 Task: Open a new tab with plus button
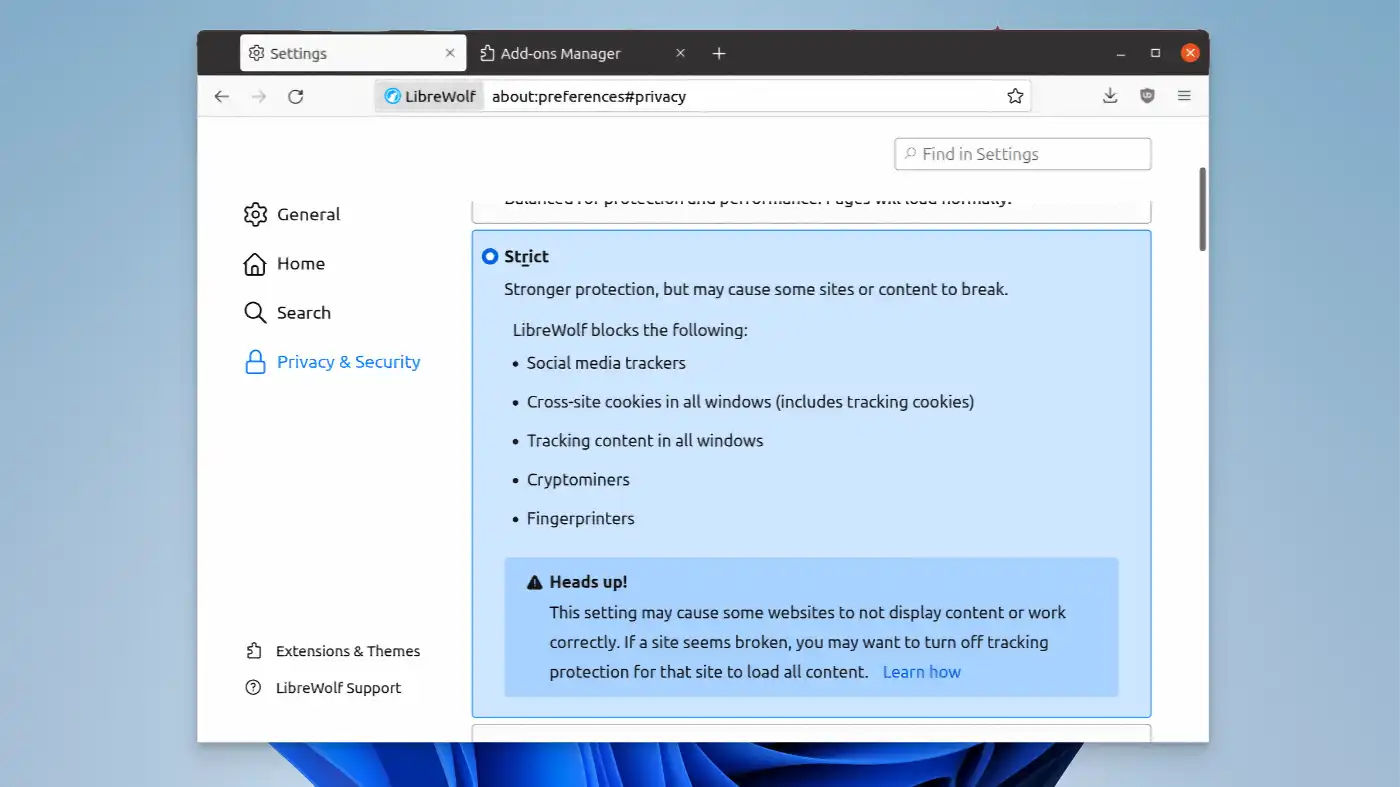pos(718,53)
